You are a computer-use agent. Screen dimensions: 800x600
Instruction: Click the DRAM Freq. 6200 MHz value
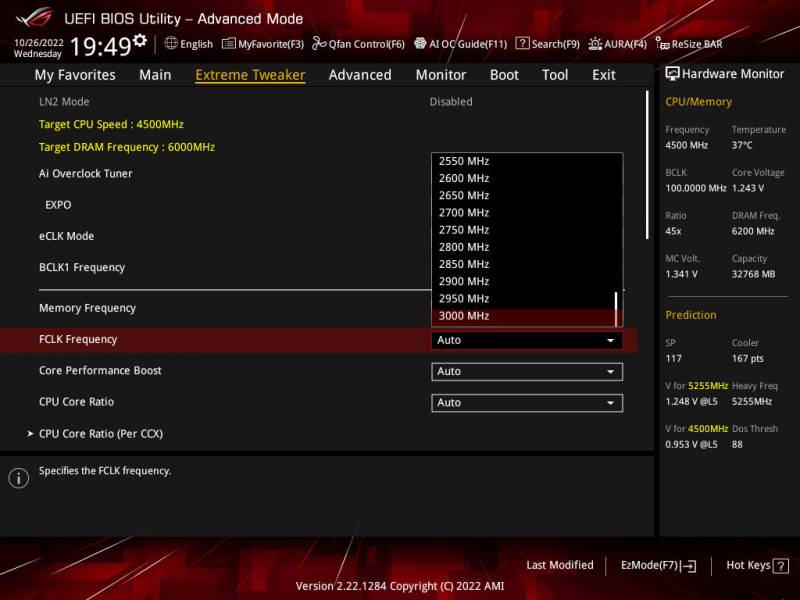tap(753, 231)
